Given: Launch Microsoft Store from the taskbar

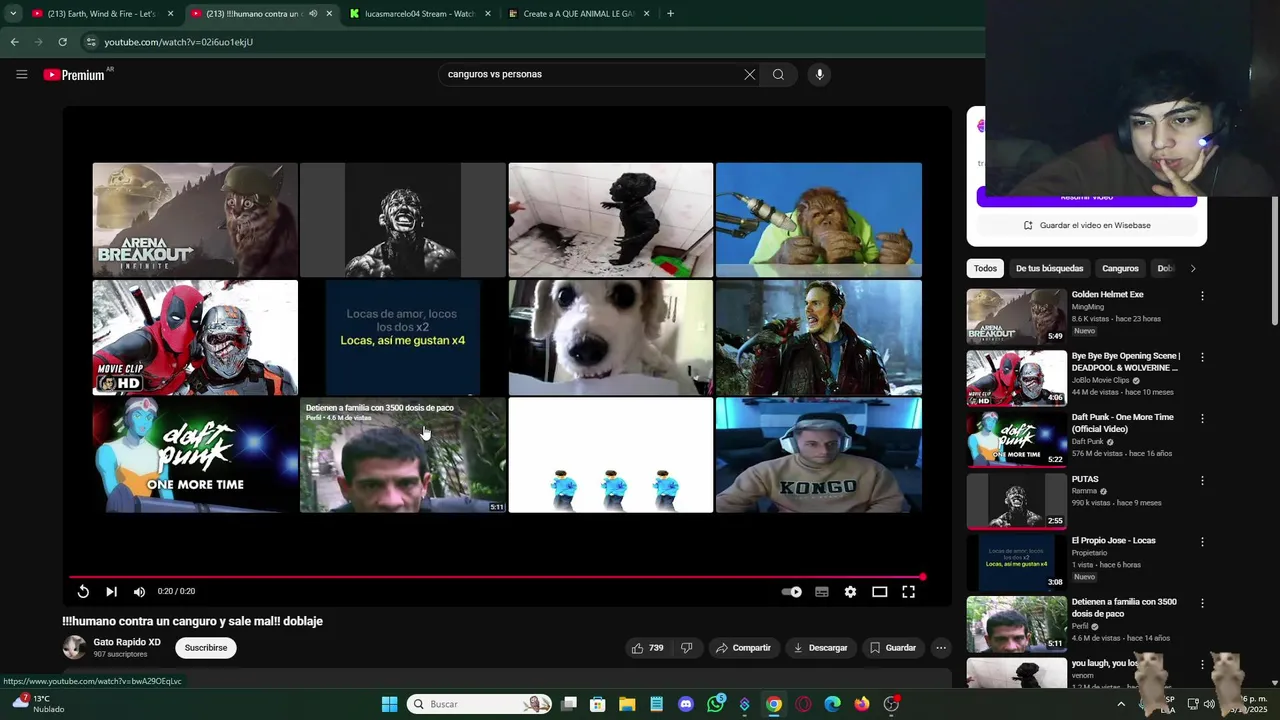Looking at the screenshot, I should click(x=598, y=704).
